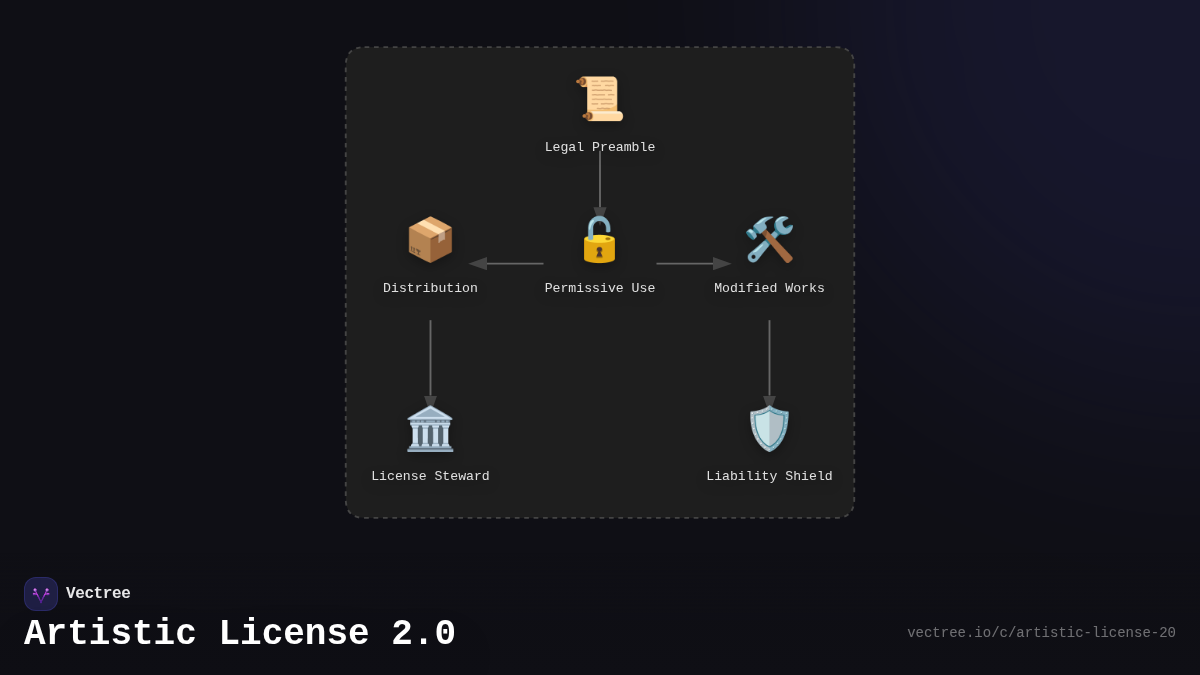This screenshot has width=1200, height=675.
Task: Click the Modified Works node label
Action: point(769,287)
